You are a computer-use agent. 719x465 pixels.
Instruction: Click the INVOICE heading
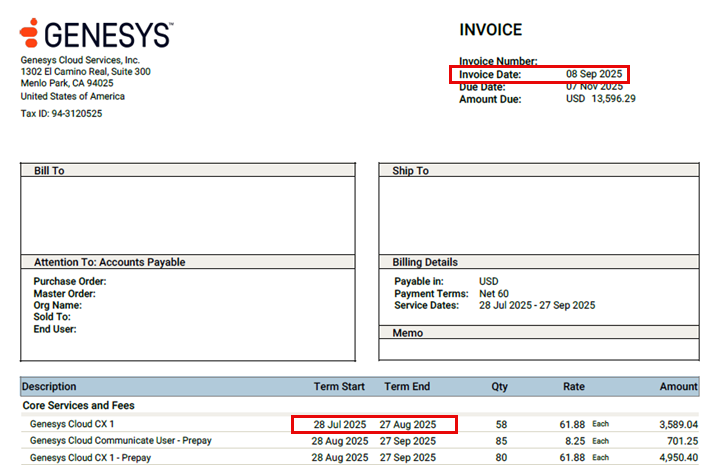pyautogui.click(x=490, y=31)
